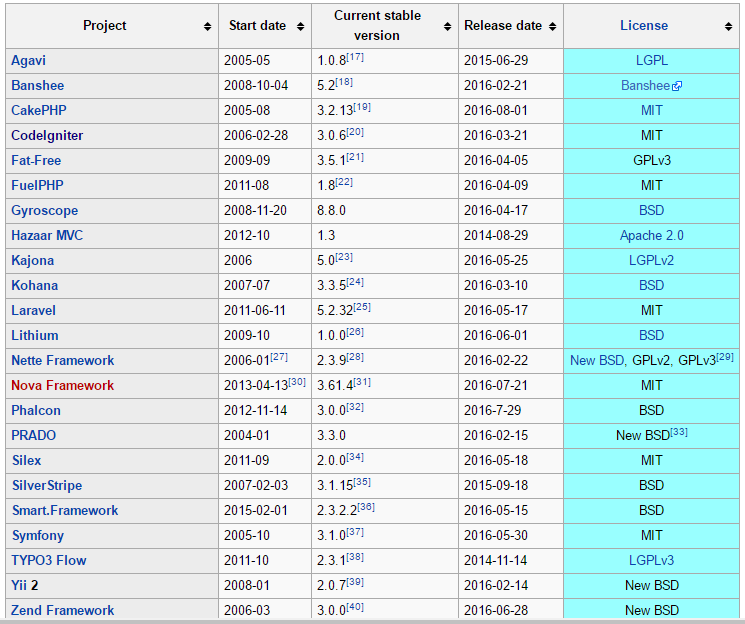Viewport: 745px width, 624px height.
Task: Open the CodeIgniter project link
Action: click(x=47, y=135)
